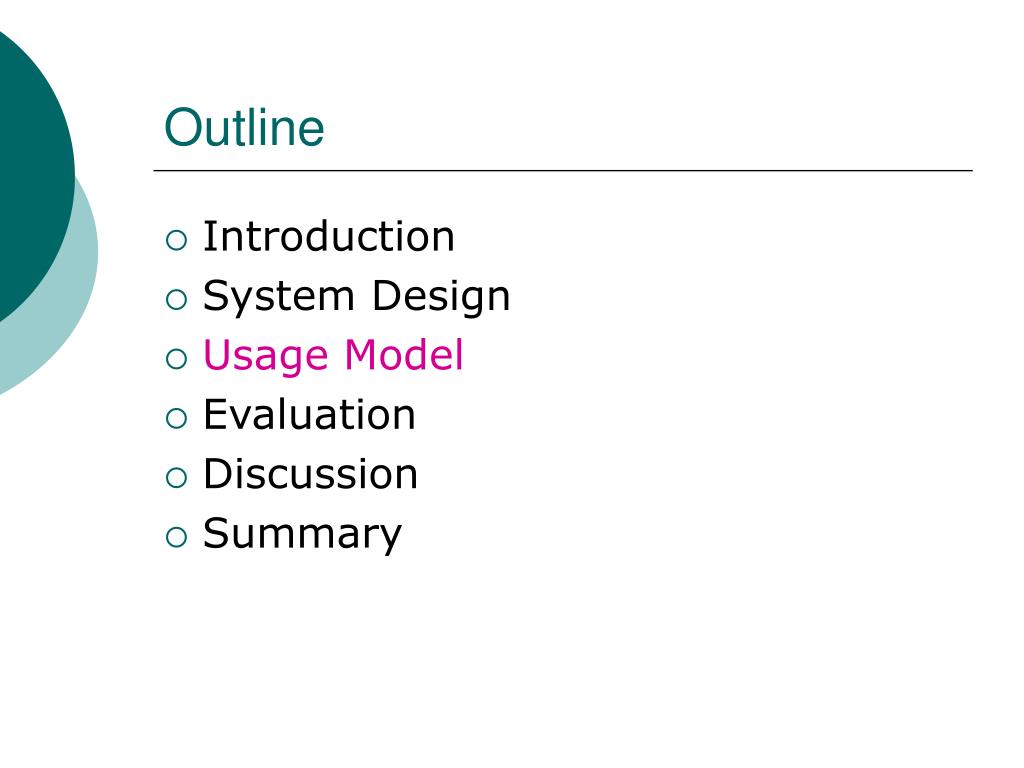Click the word System in second bullet
Screen dimensions: 1024x768
pyautogui.click(x=279, y=297)
